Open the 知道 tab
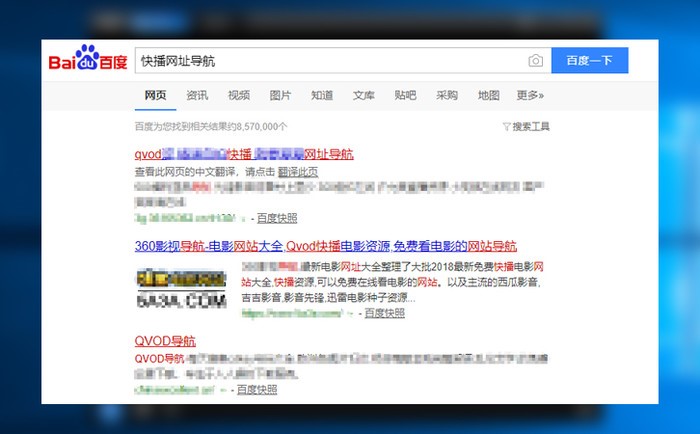 [x=322, y=95]
